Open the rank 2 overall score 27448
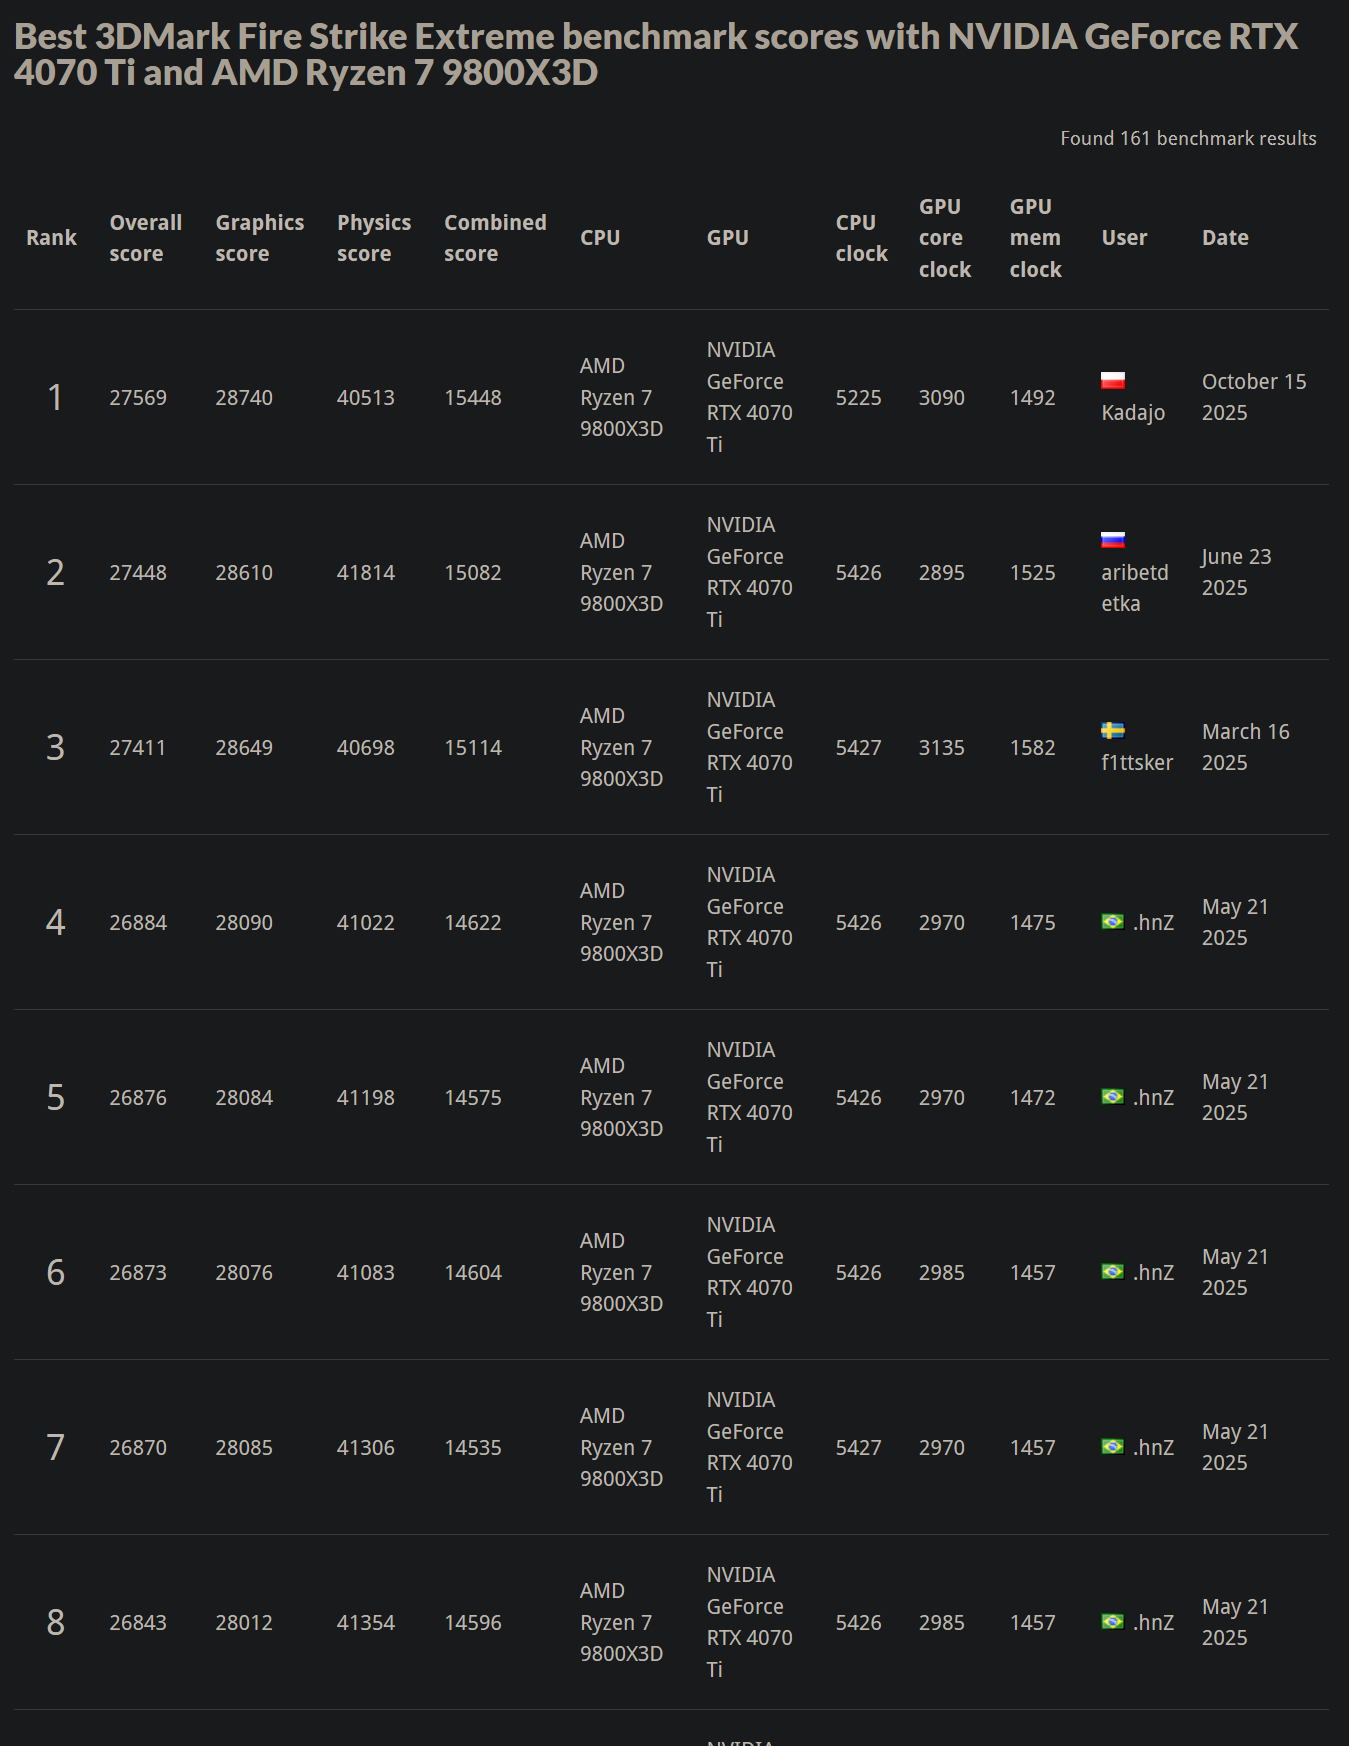 coord(138,573)
